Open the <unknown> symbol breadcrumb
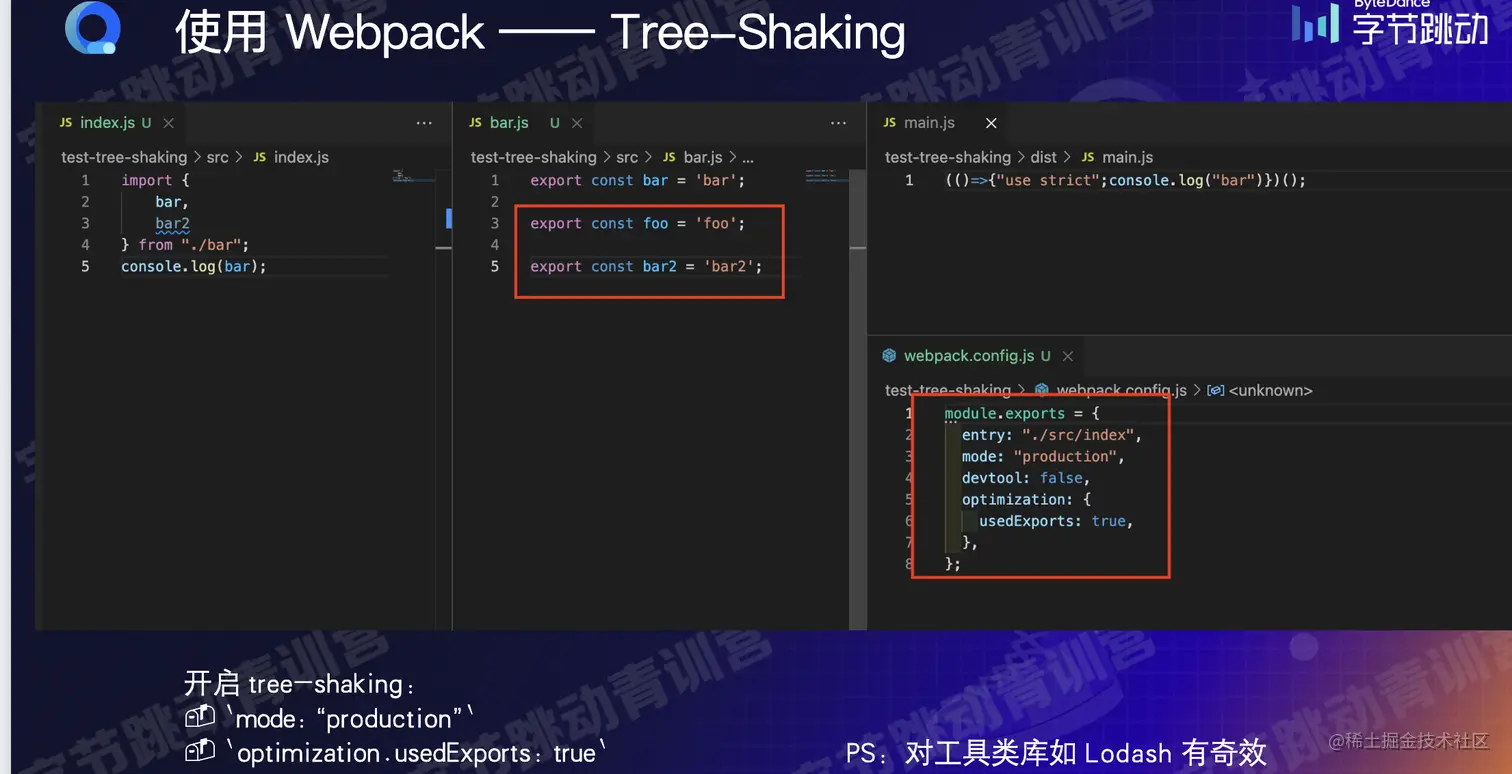Viewport: 1512px width, 774px height. coord(1270,390)
